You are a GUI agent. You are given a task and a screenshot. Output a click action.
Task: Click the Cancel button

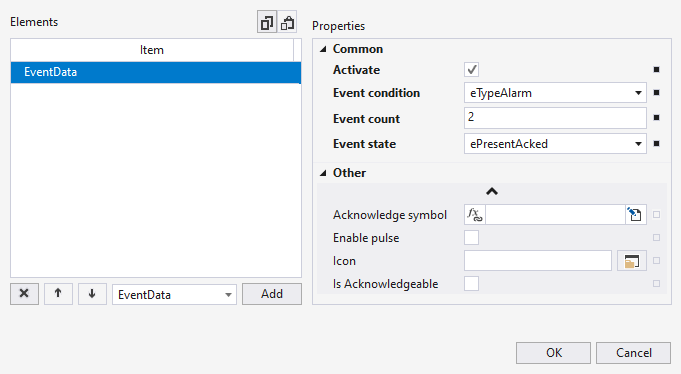[x=634, y=353]
